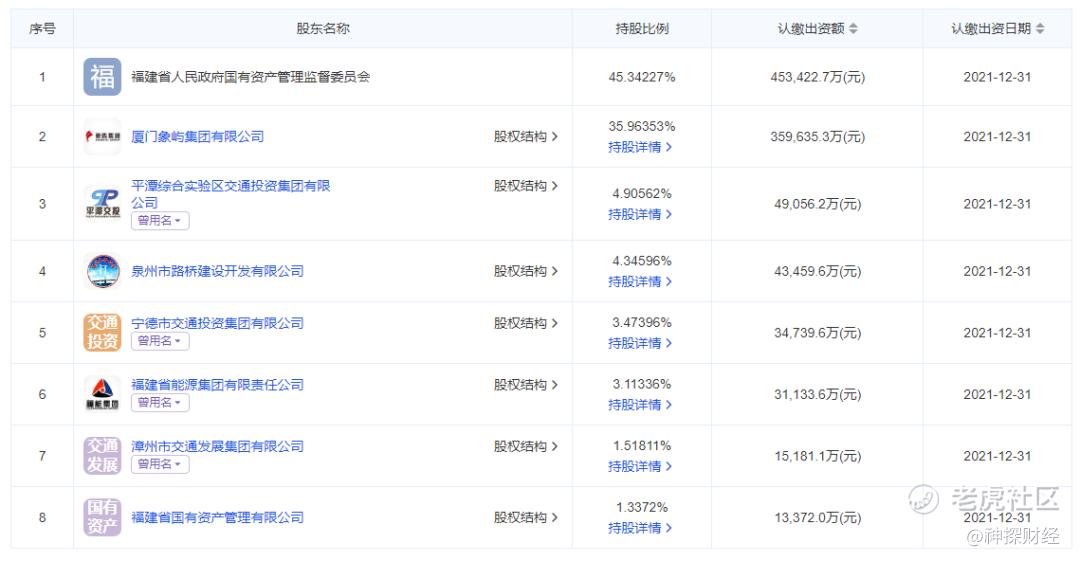Click the purple 交通发展 logo icon
The height and width of the screenshot is (561, 1080).
(102, 456)
